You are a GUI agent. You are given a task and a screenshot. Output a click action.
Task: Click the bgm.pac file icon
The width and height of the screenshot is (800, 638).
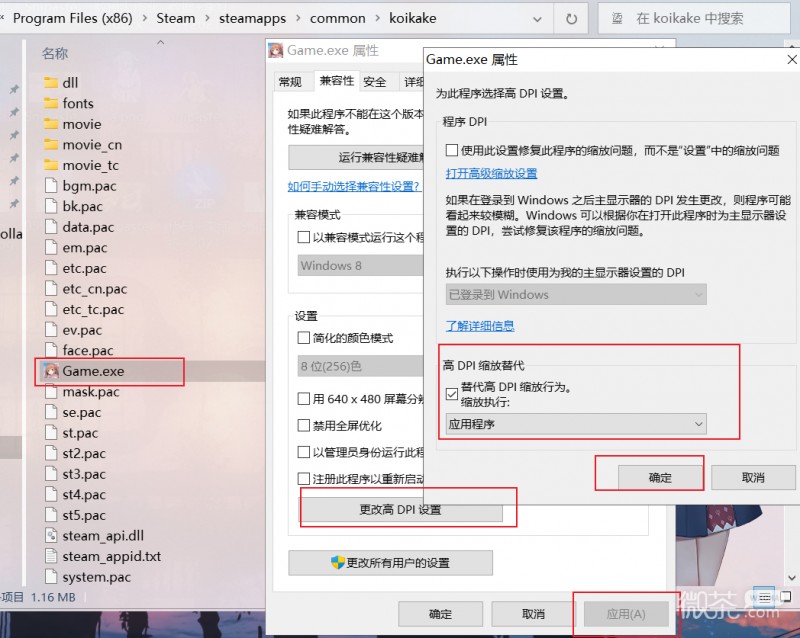[x=51, y=186]
